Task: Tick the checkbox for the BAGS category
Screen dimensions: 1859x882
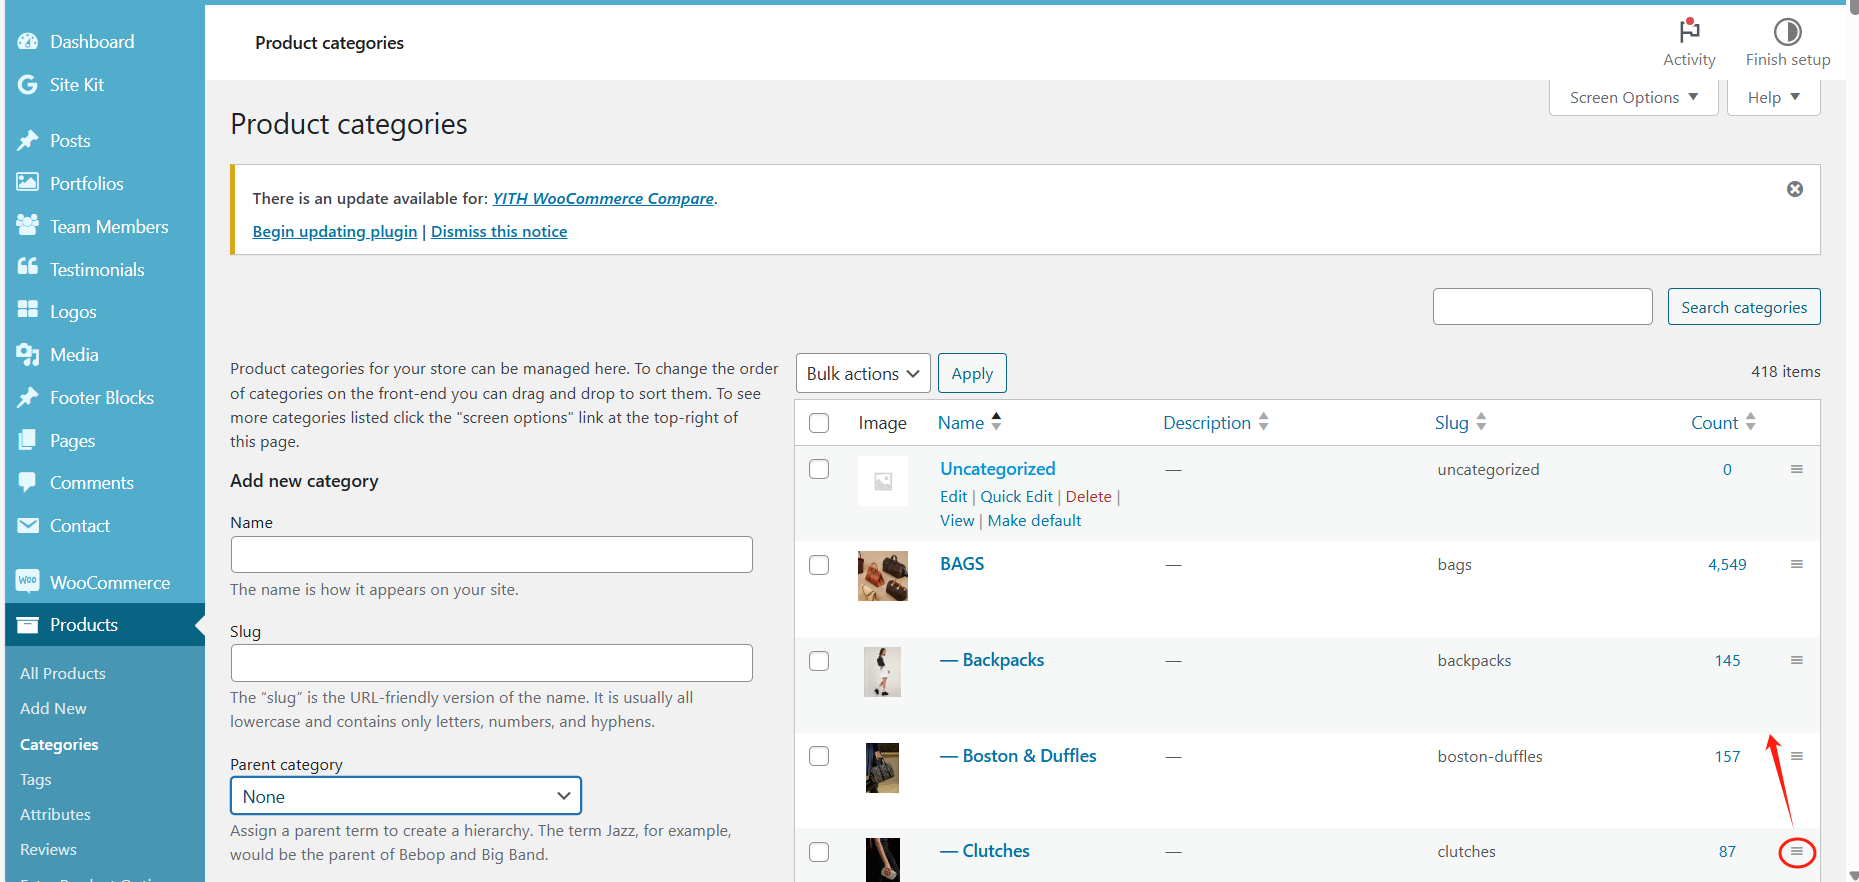Action: click(819, 565)
